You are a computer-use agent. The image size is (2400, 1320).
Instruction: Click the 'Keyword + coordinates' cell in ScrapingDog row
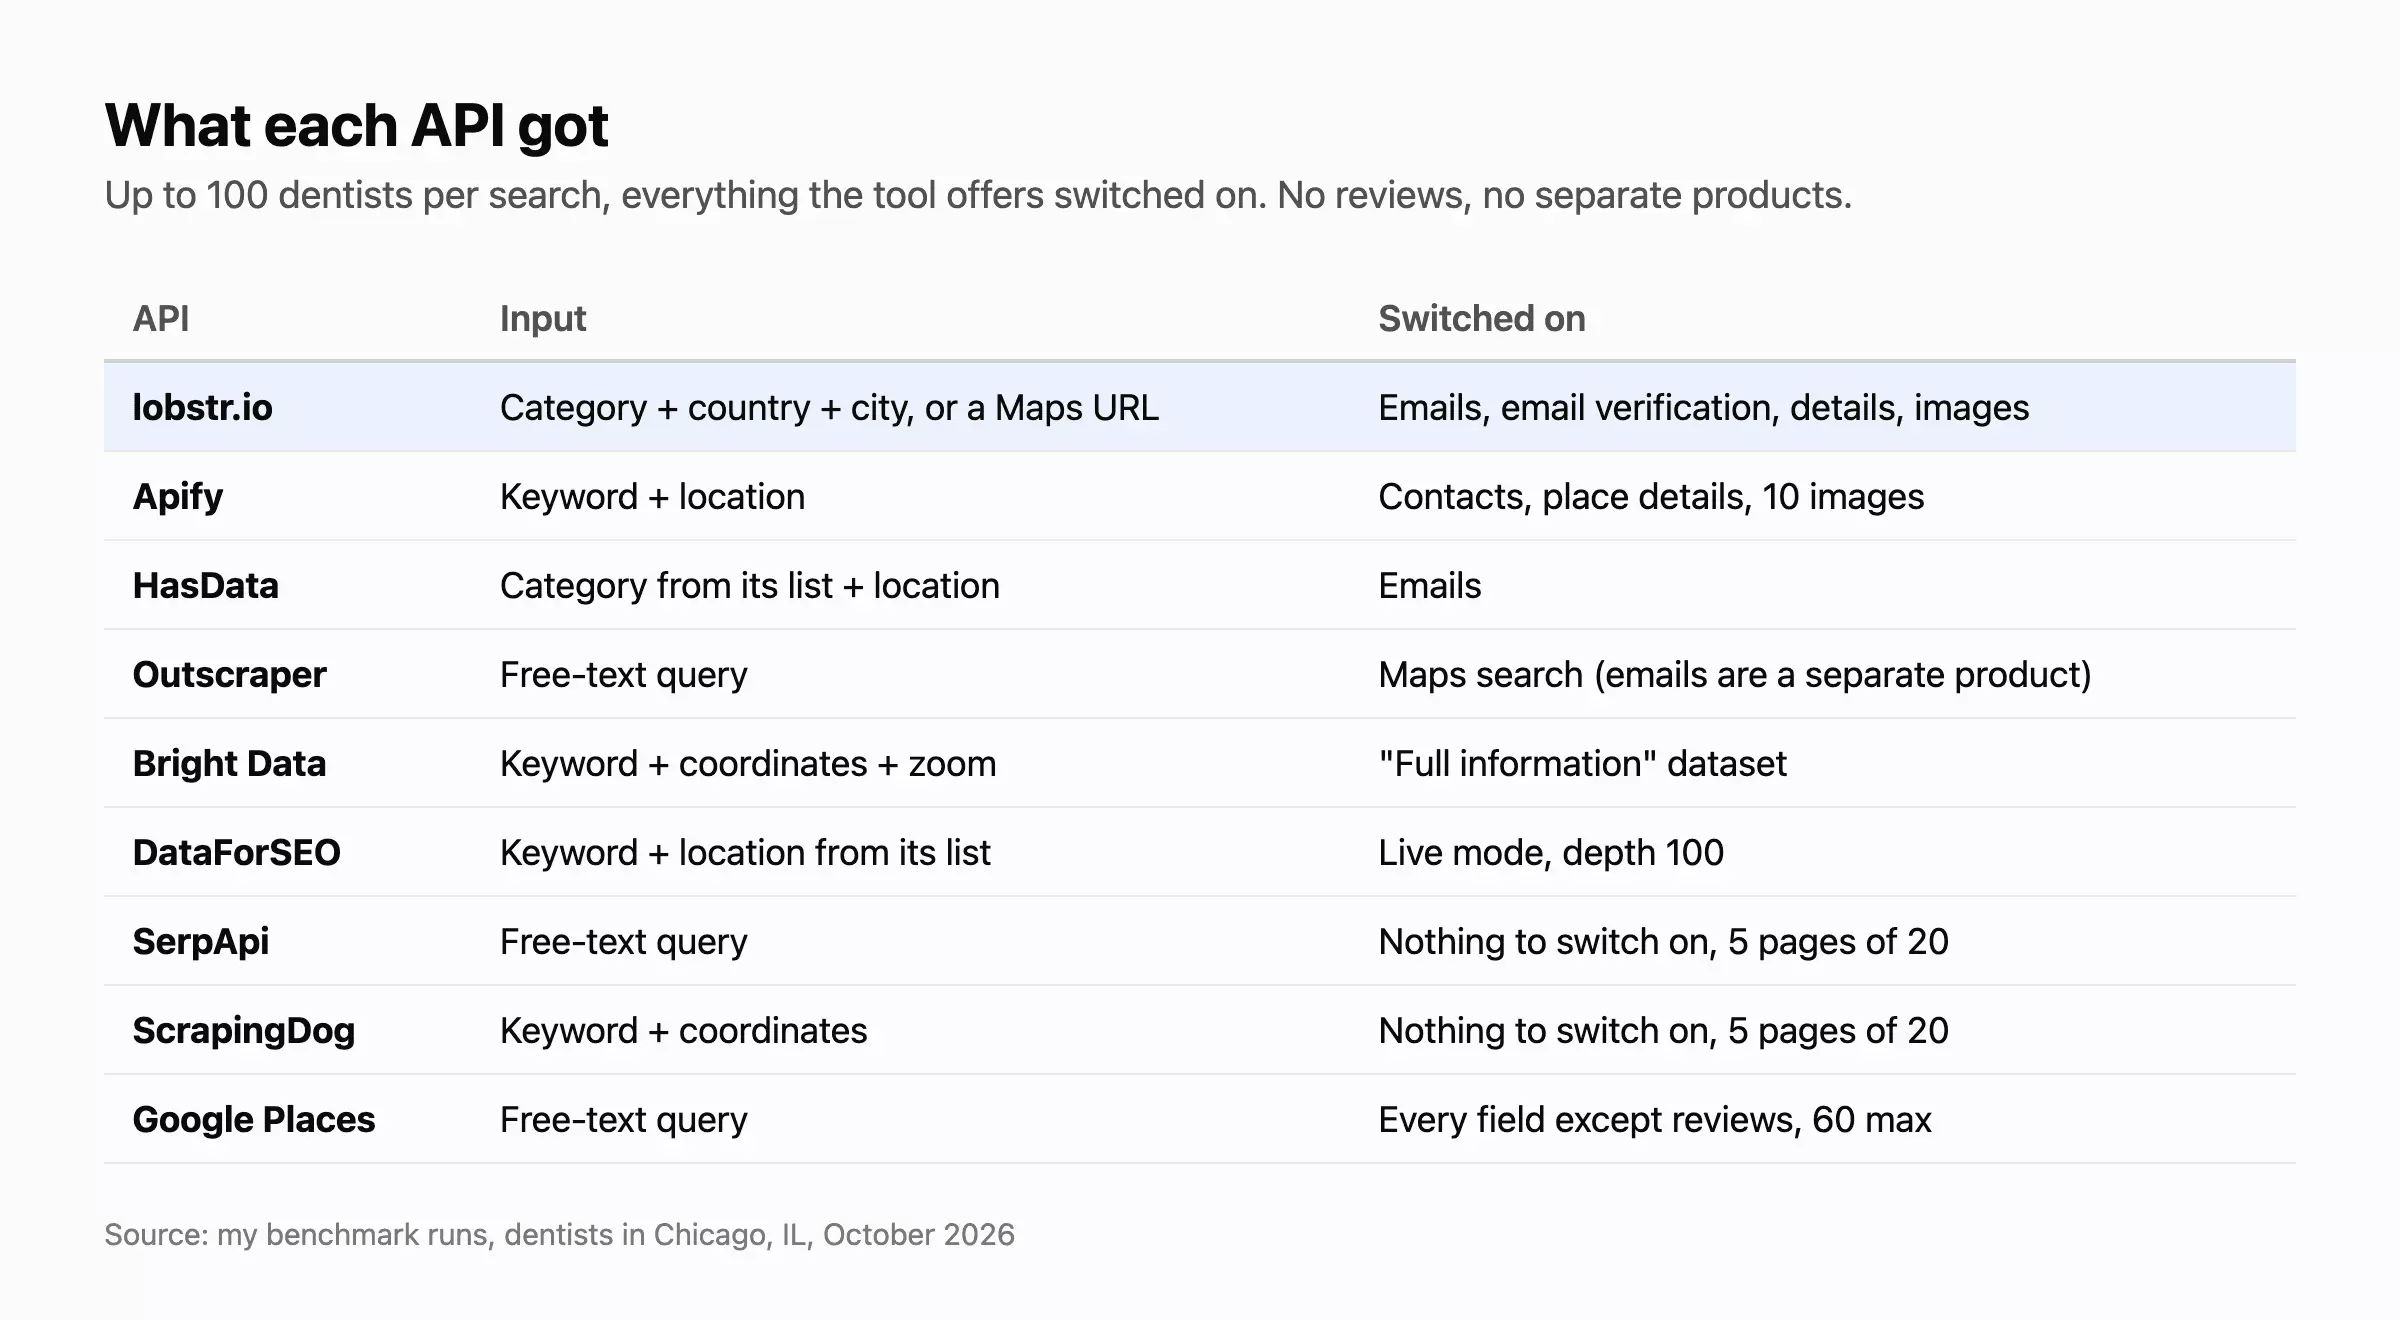tap(684, 1030)
